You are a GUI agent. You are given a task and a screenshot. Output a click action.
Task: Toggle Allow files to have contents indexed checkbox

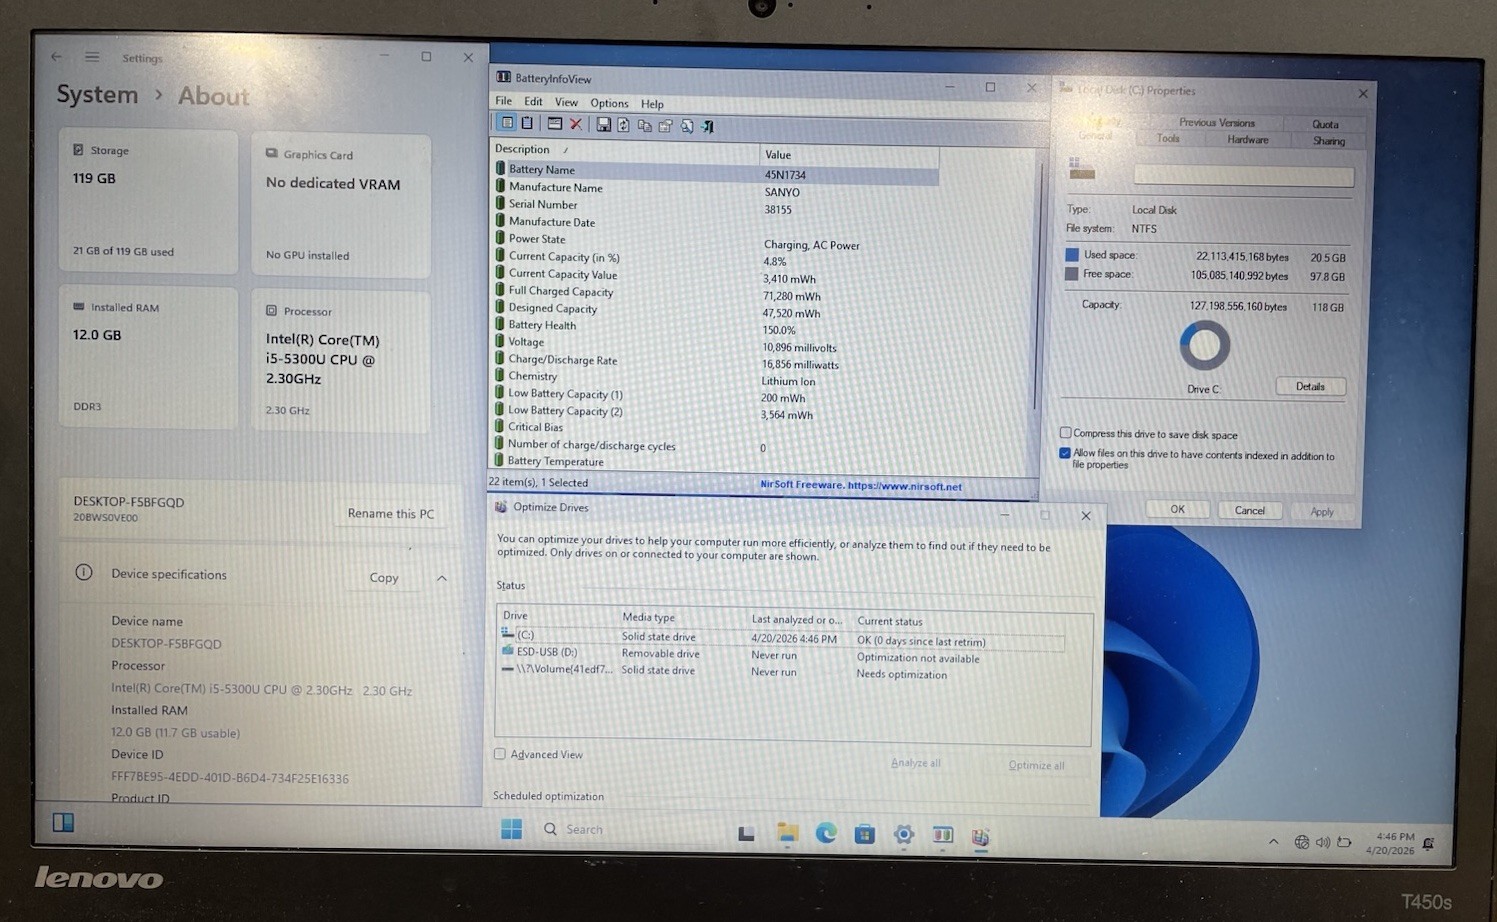coord(1065,453)
